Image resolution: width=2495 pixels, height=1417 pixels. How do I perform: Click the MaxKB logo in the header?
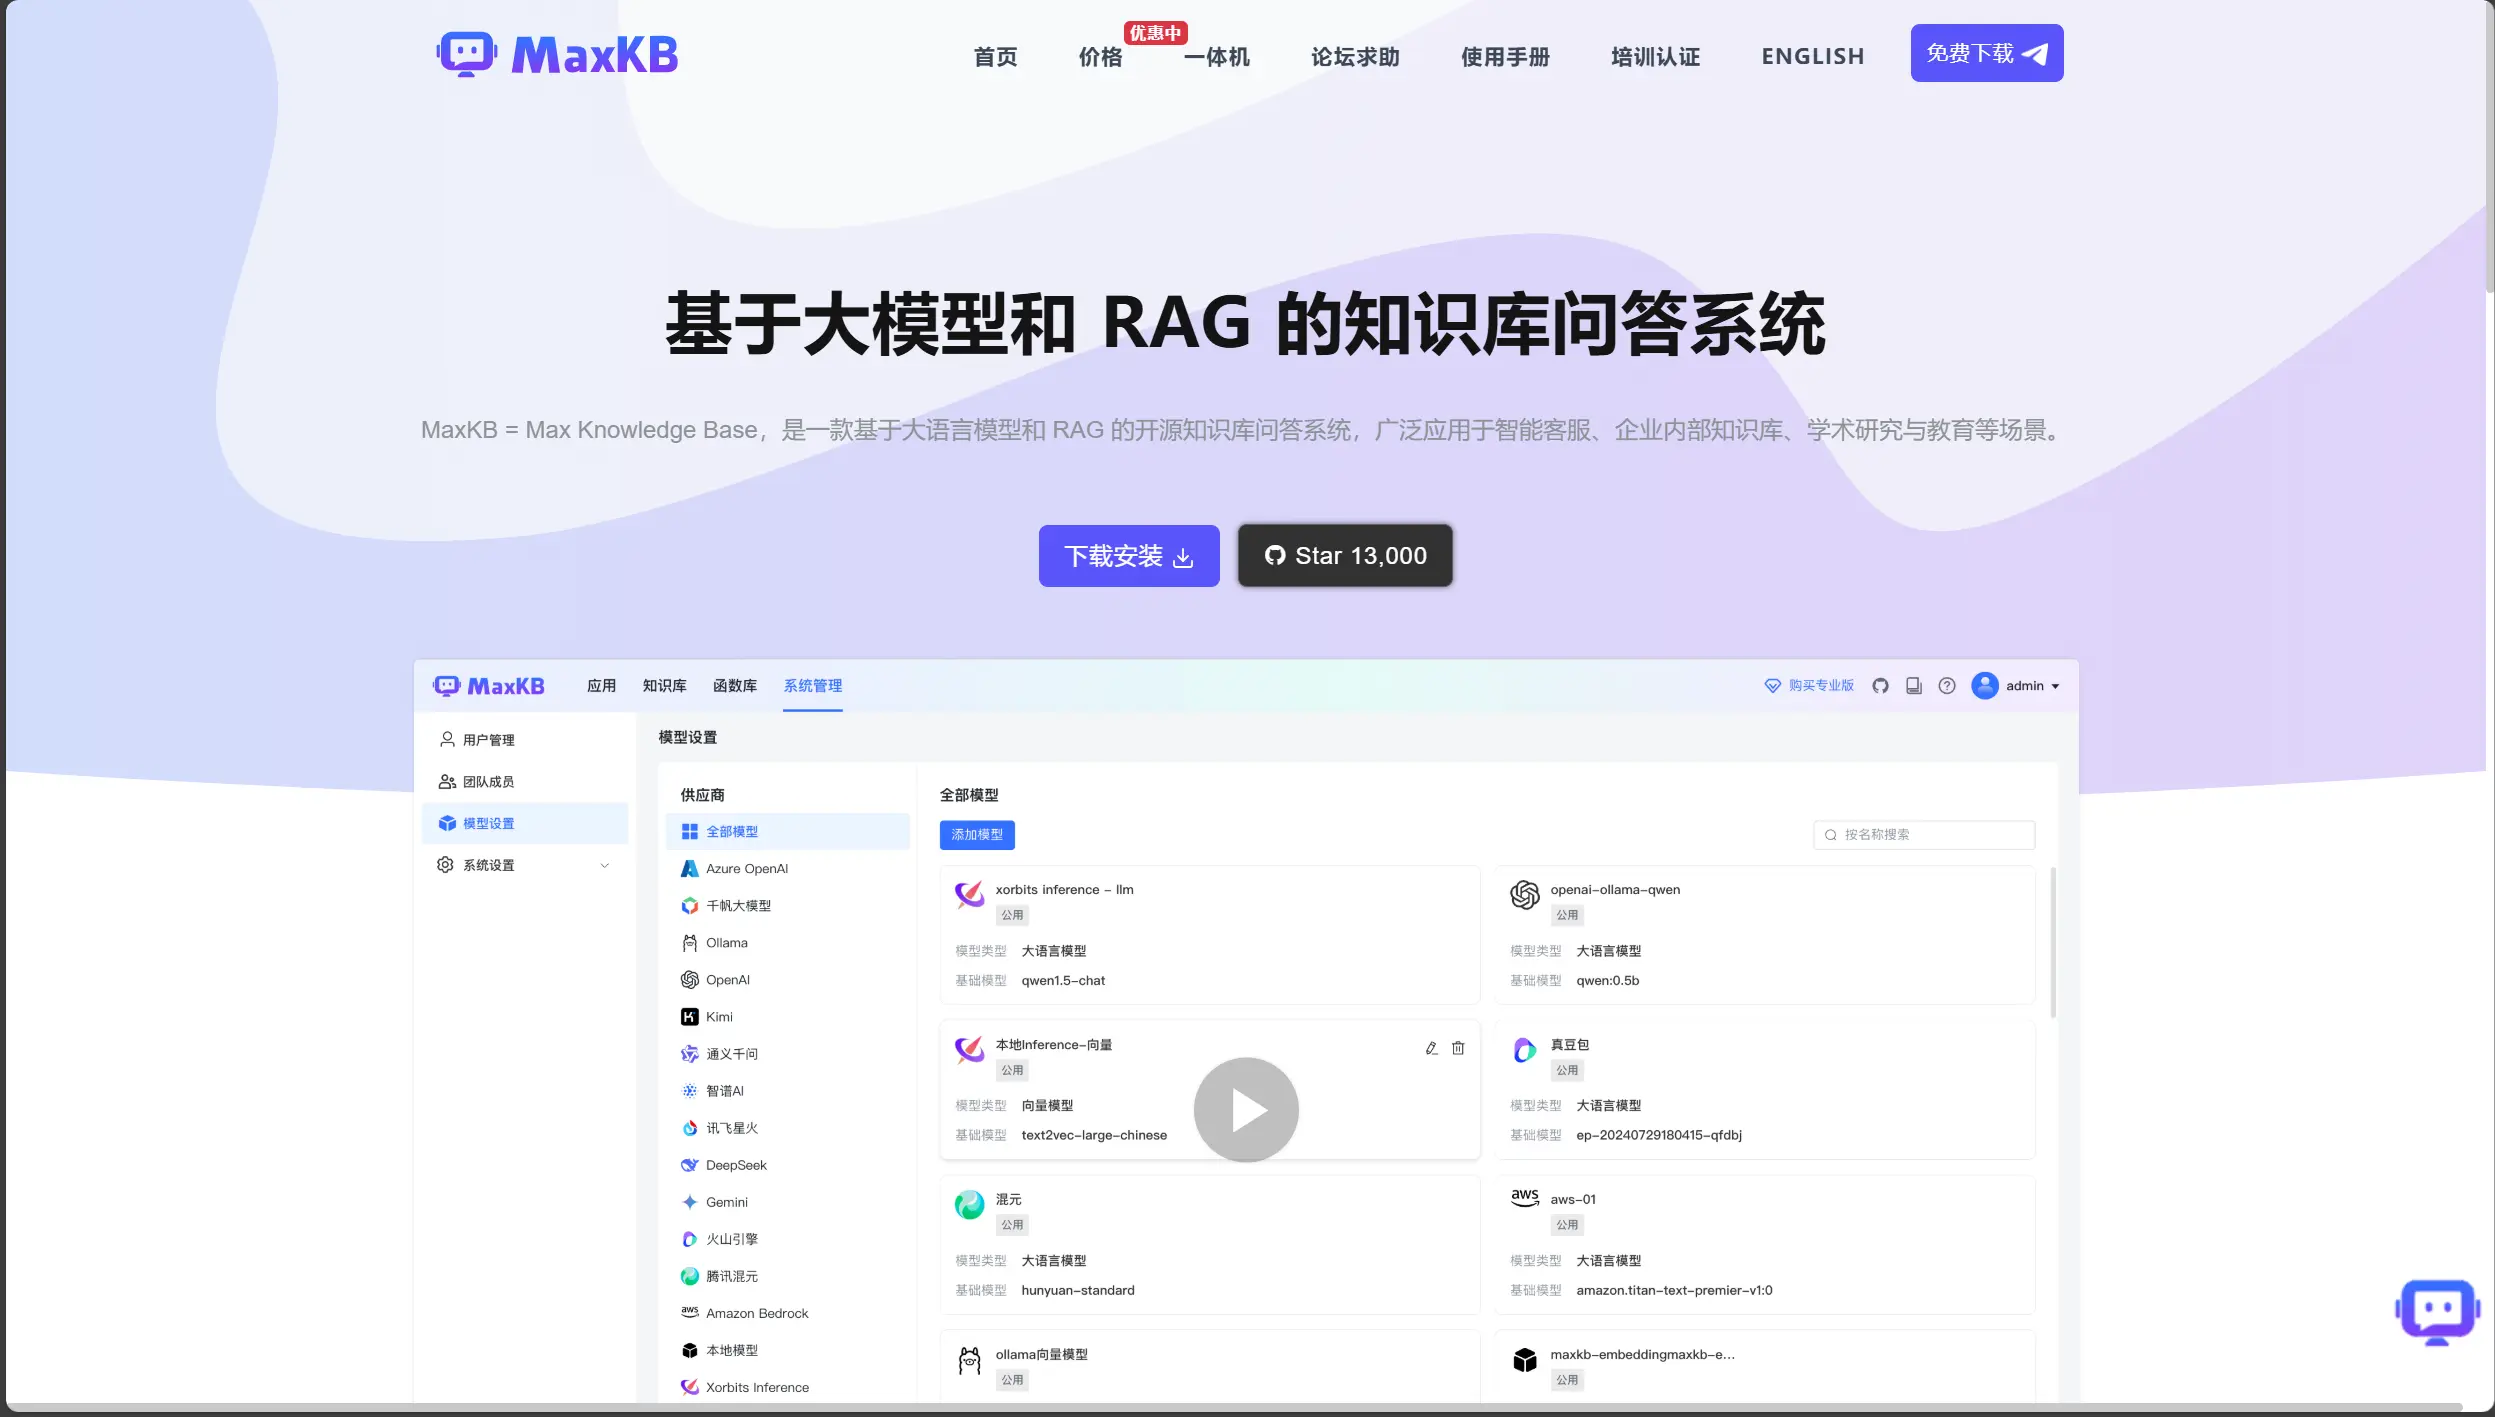[557, 55]
